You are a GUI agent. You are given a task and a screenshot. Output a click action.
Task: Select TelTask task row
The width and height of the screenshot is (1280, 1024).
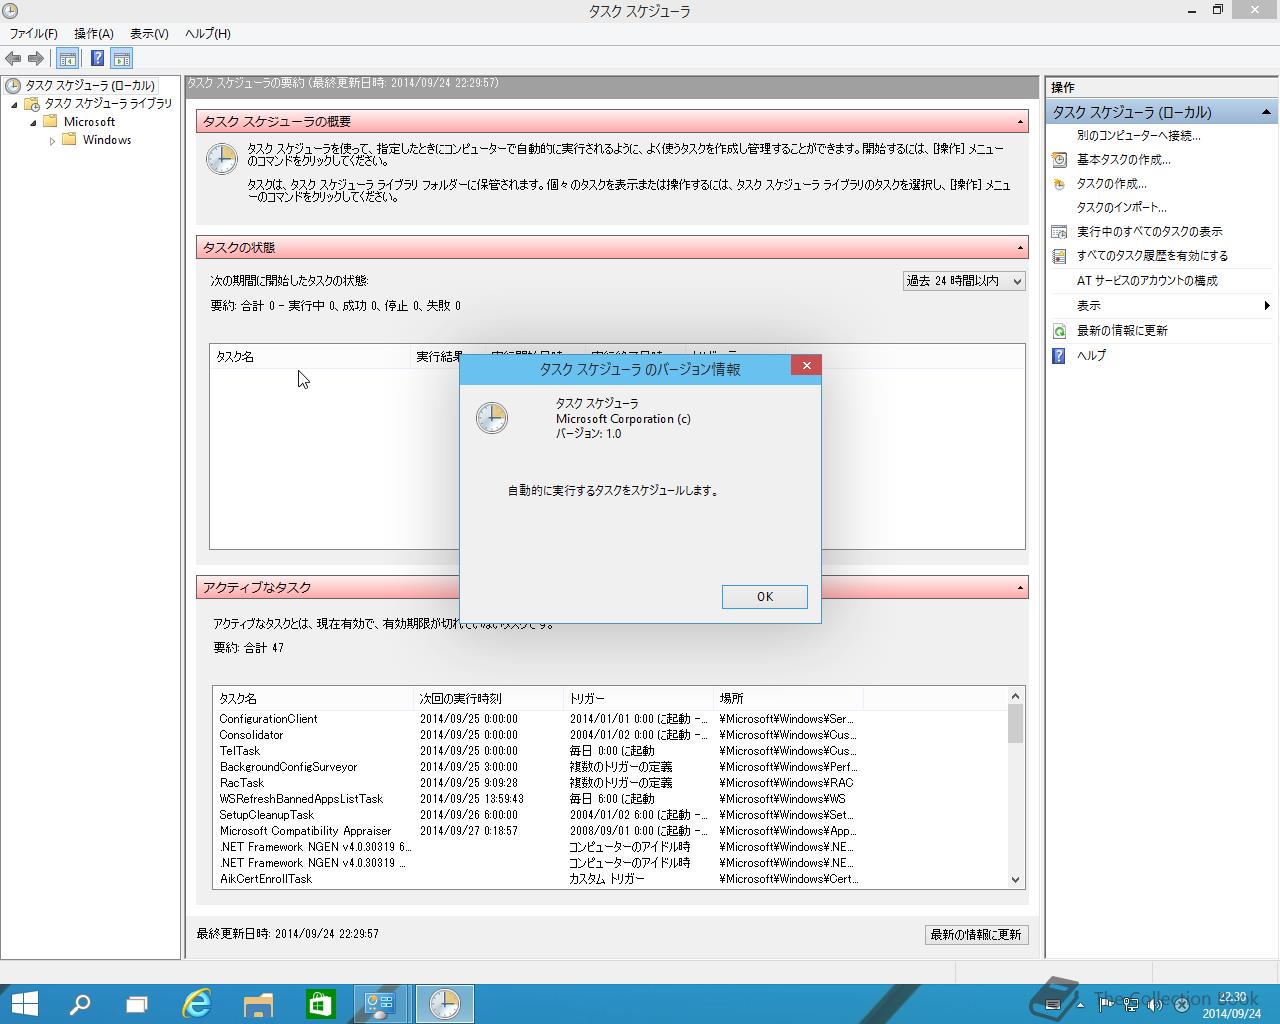pos(608,751)
